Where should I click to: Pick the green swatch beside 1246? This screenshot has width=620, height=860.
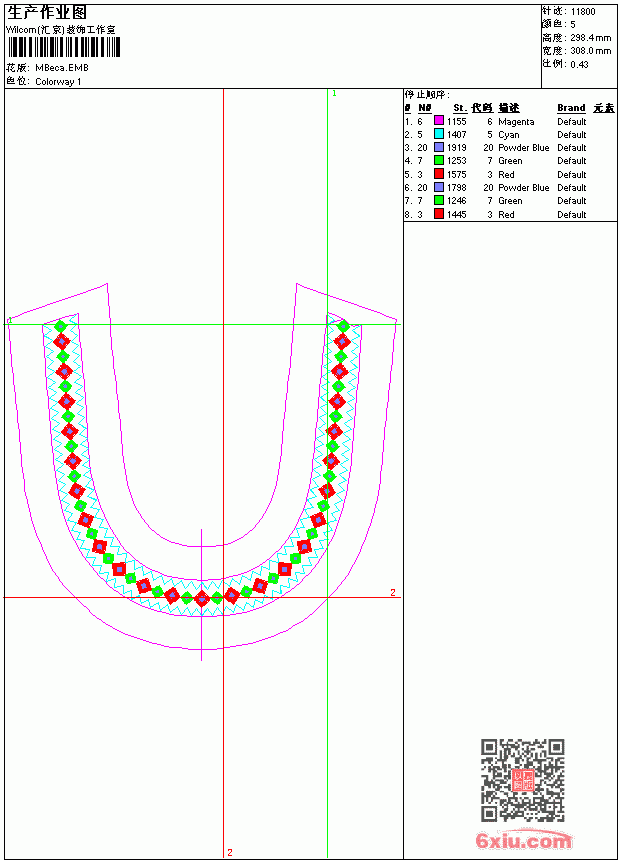click(x=439, y=200)
